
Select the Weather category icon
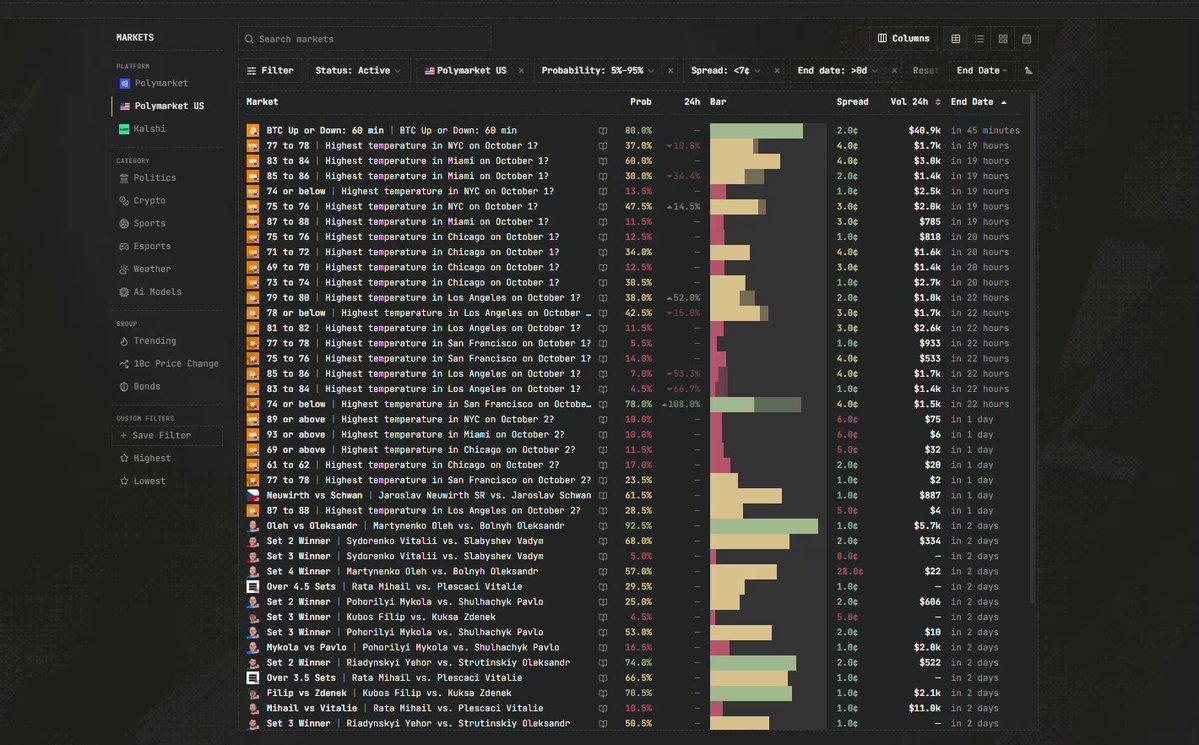tap(124, 269)
